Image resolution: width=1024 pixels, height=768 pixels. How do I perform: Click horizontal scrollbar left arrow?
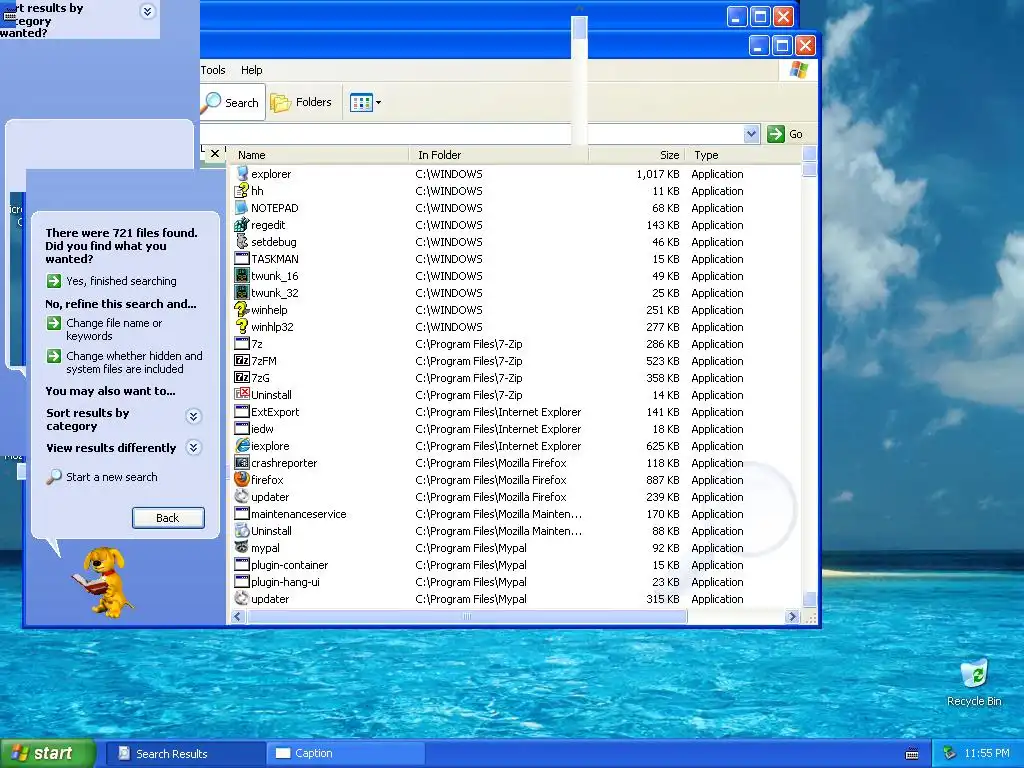point(238,616)
